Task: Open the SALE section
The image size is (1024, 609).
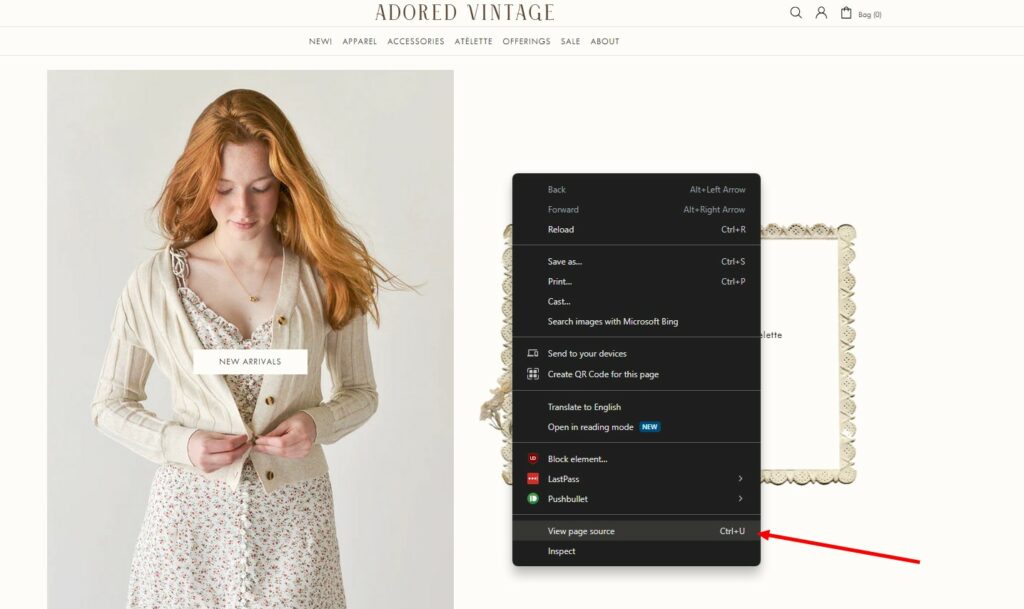Action: point(570,41)
